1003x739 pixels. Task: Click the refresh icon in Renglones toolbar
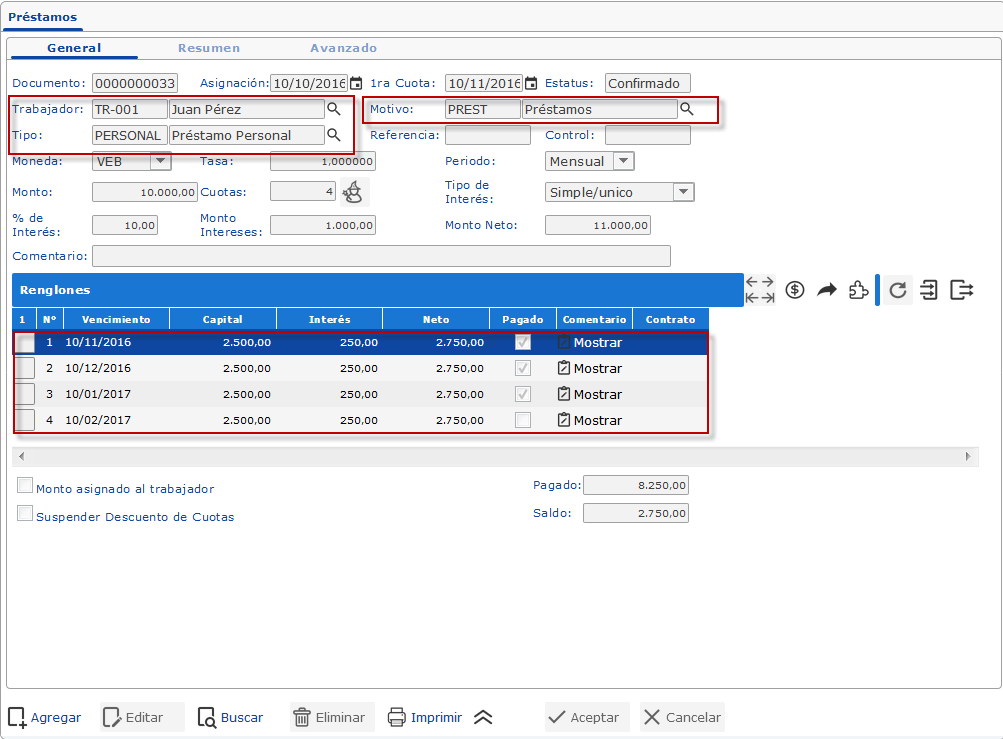pyautogui.click(x=898, y=290)
